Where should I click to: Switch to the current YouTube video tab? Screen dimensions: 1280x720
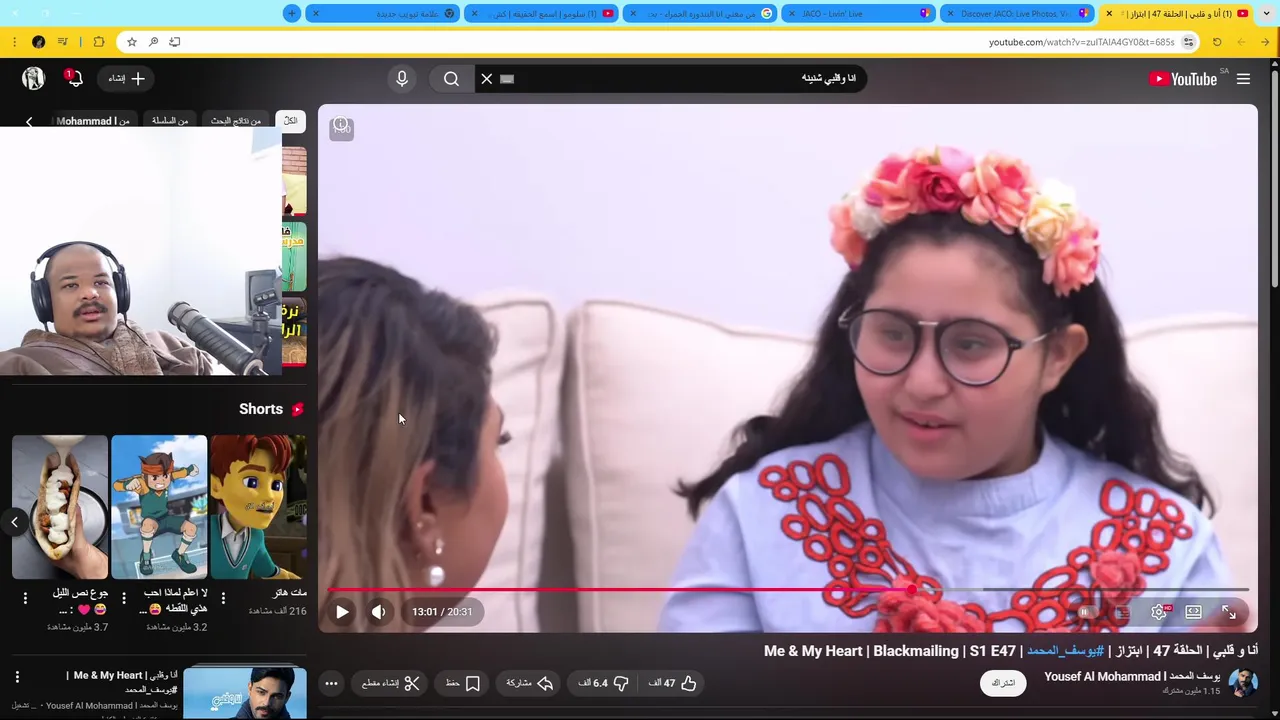point(1177,14)
